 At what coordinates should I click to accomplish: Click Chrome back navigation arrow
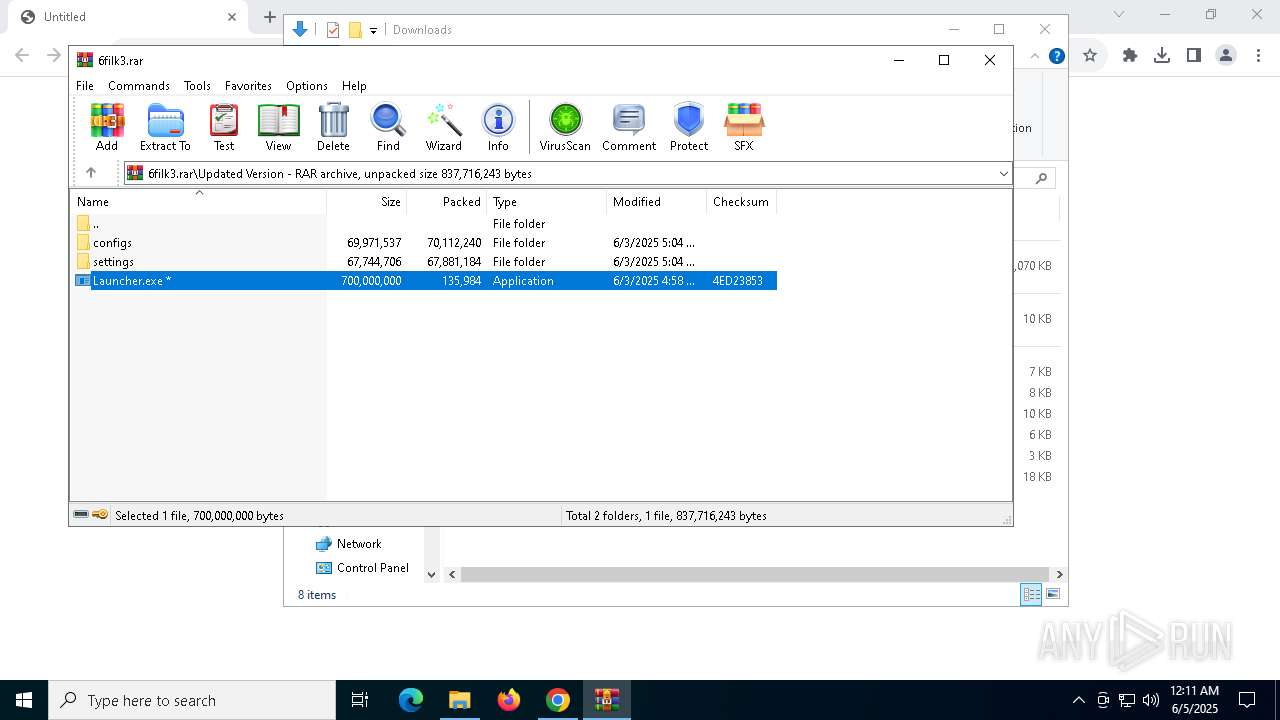pos(22,56)
